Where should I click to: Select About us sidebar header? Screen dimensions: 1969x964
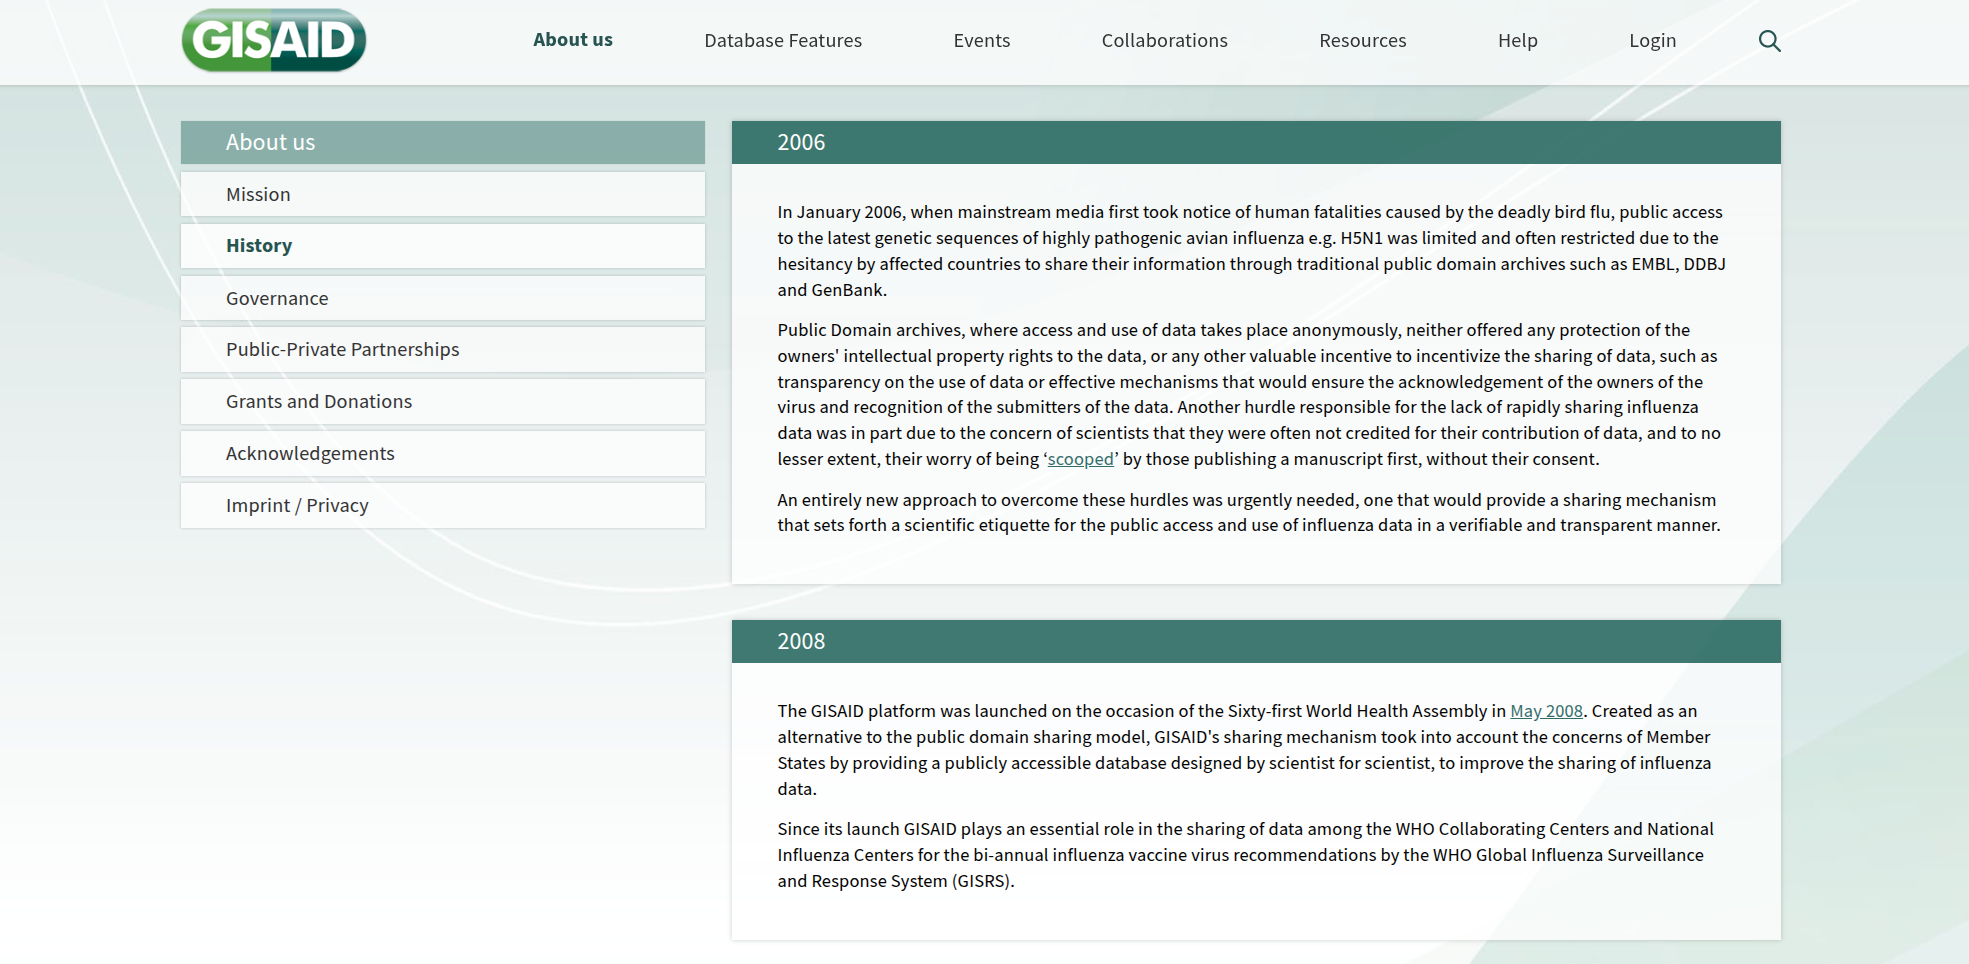[443, 142]
